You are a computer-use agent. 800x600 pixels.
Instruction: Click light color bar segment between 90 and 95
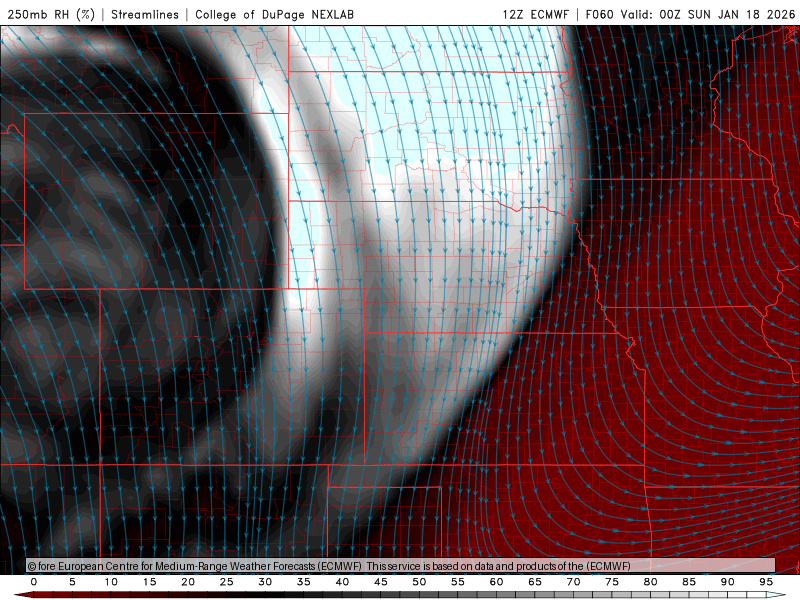tap(747, 595)
